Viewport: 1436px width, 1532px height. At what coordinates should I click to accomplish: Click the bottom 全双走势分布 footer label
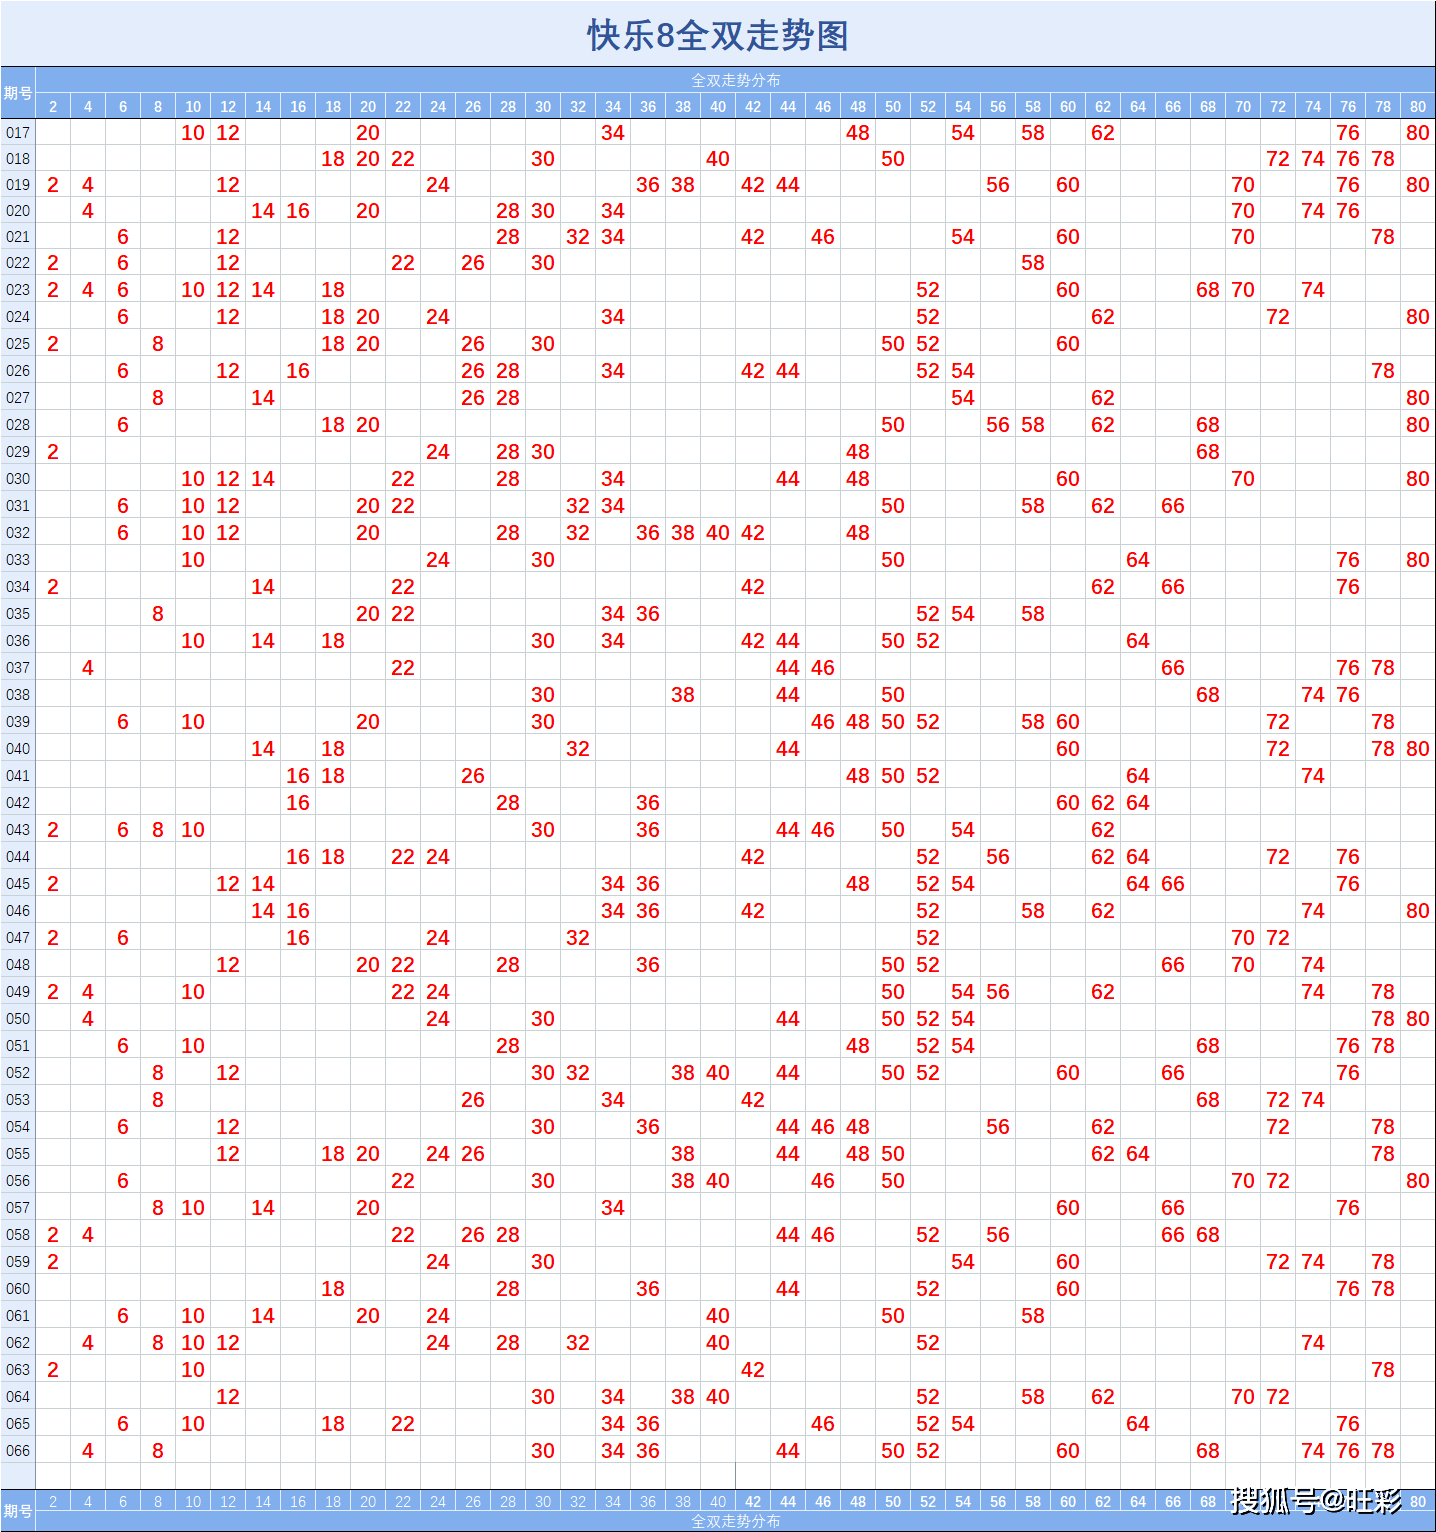click(x=735, y=1521)
